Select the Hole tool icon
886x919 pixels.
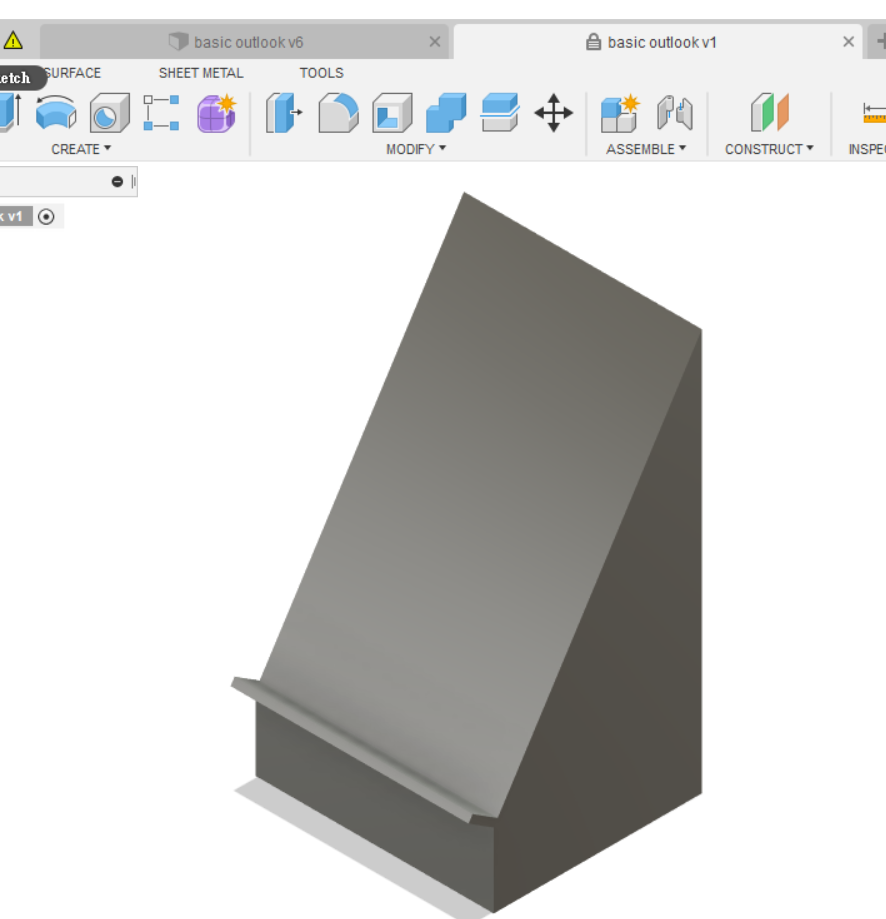[110, 113]
